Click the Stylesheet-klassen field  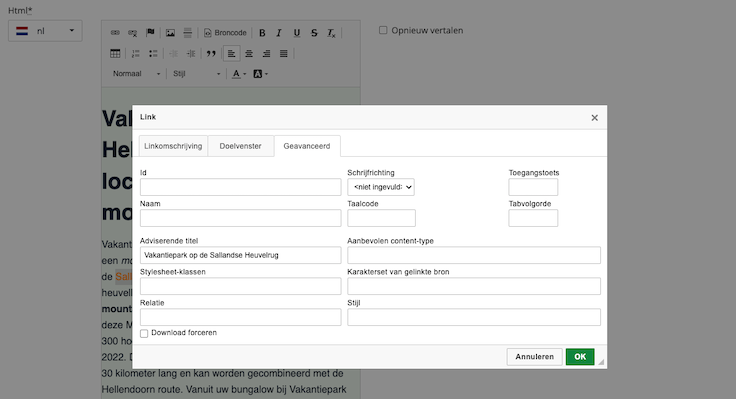(240, 286)
